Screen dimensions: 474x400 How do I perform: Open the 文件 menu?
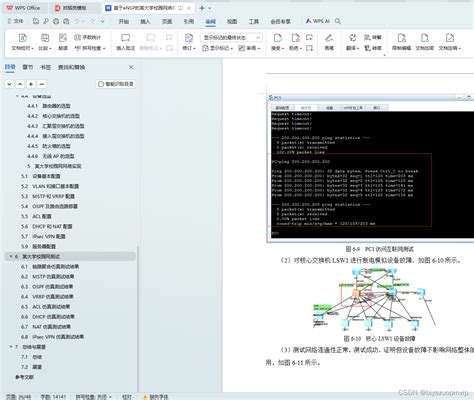point(15,21)
